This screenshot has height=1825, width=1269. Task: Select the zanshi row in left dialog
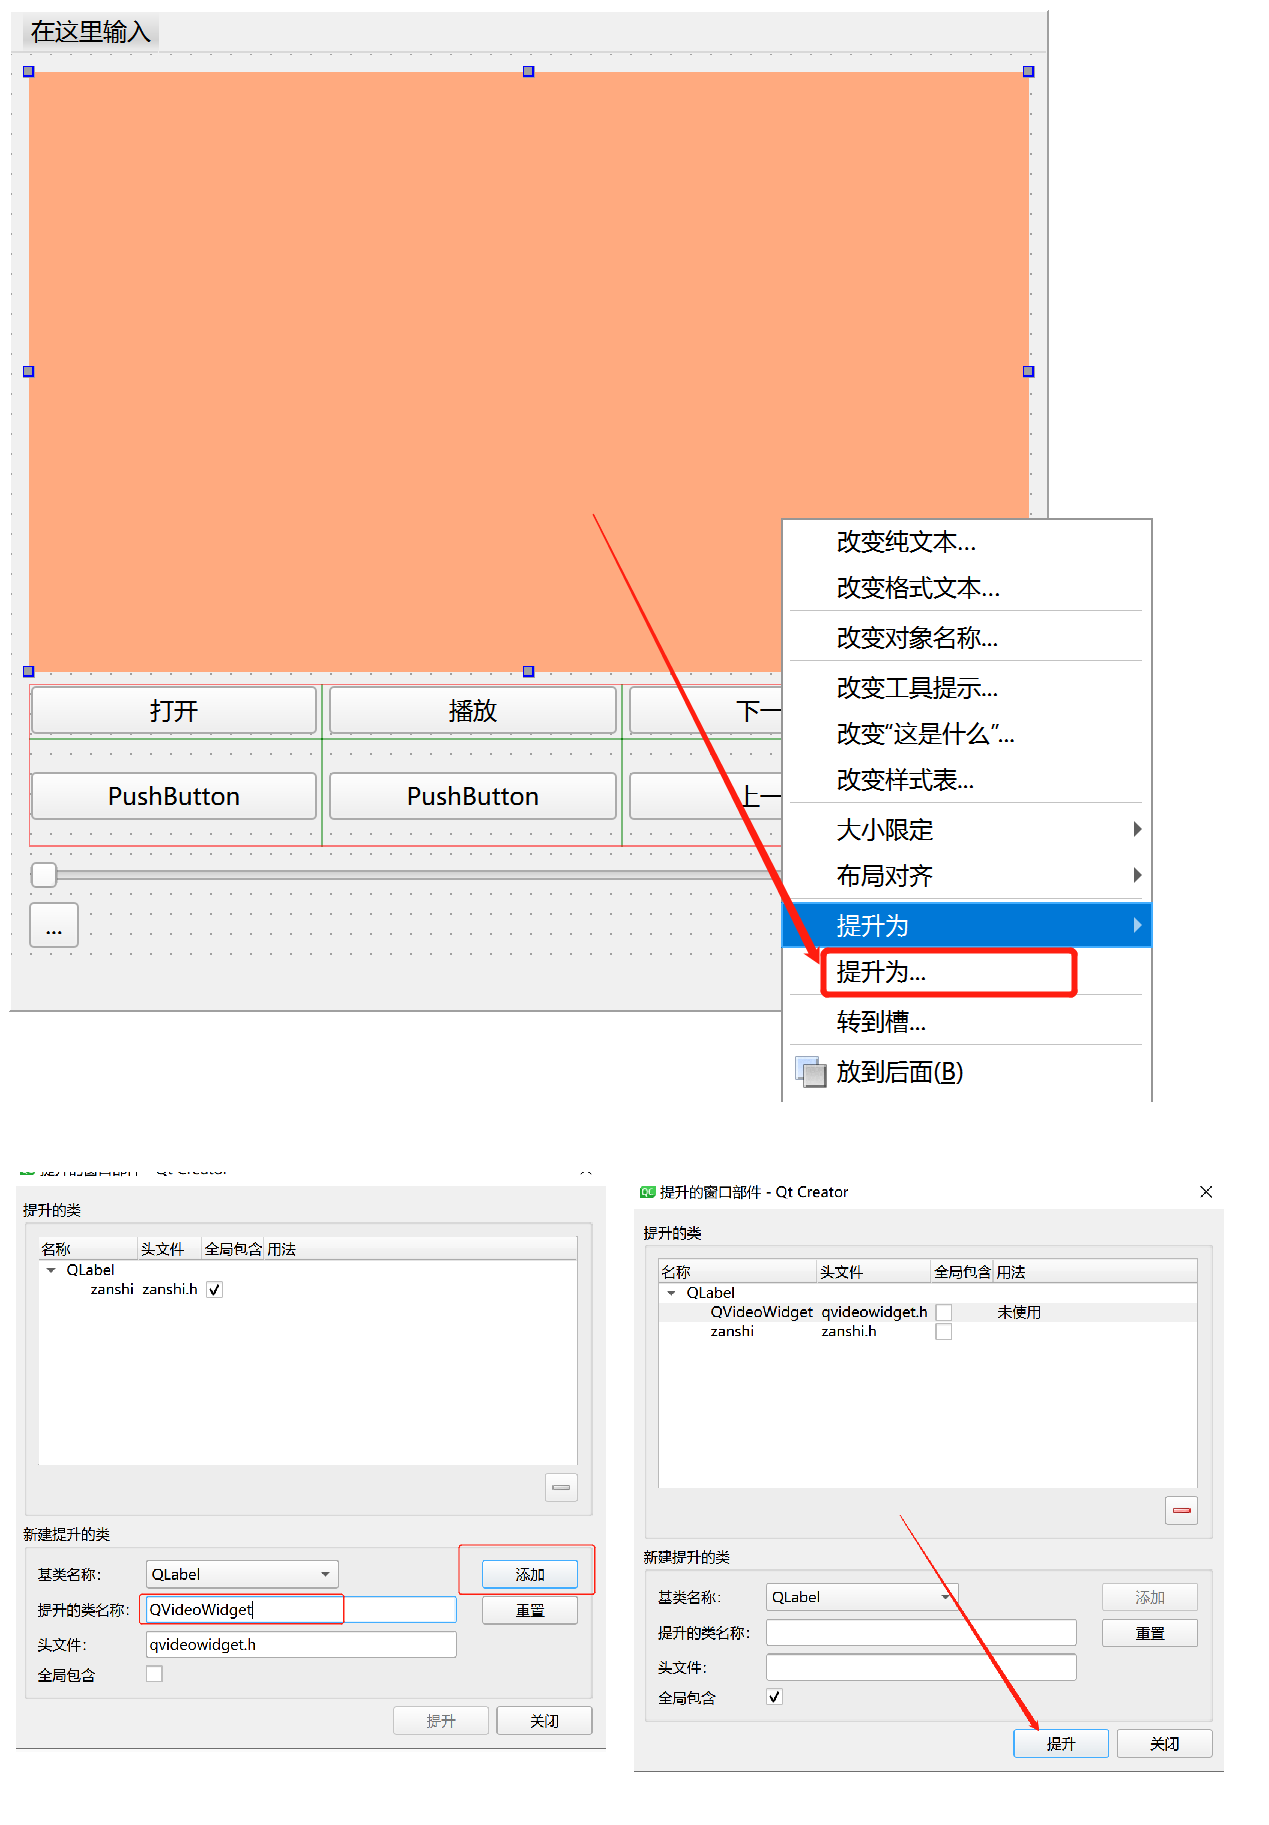[307, 1289]
